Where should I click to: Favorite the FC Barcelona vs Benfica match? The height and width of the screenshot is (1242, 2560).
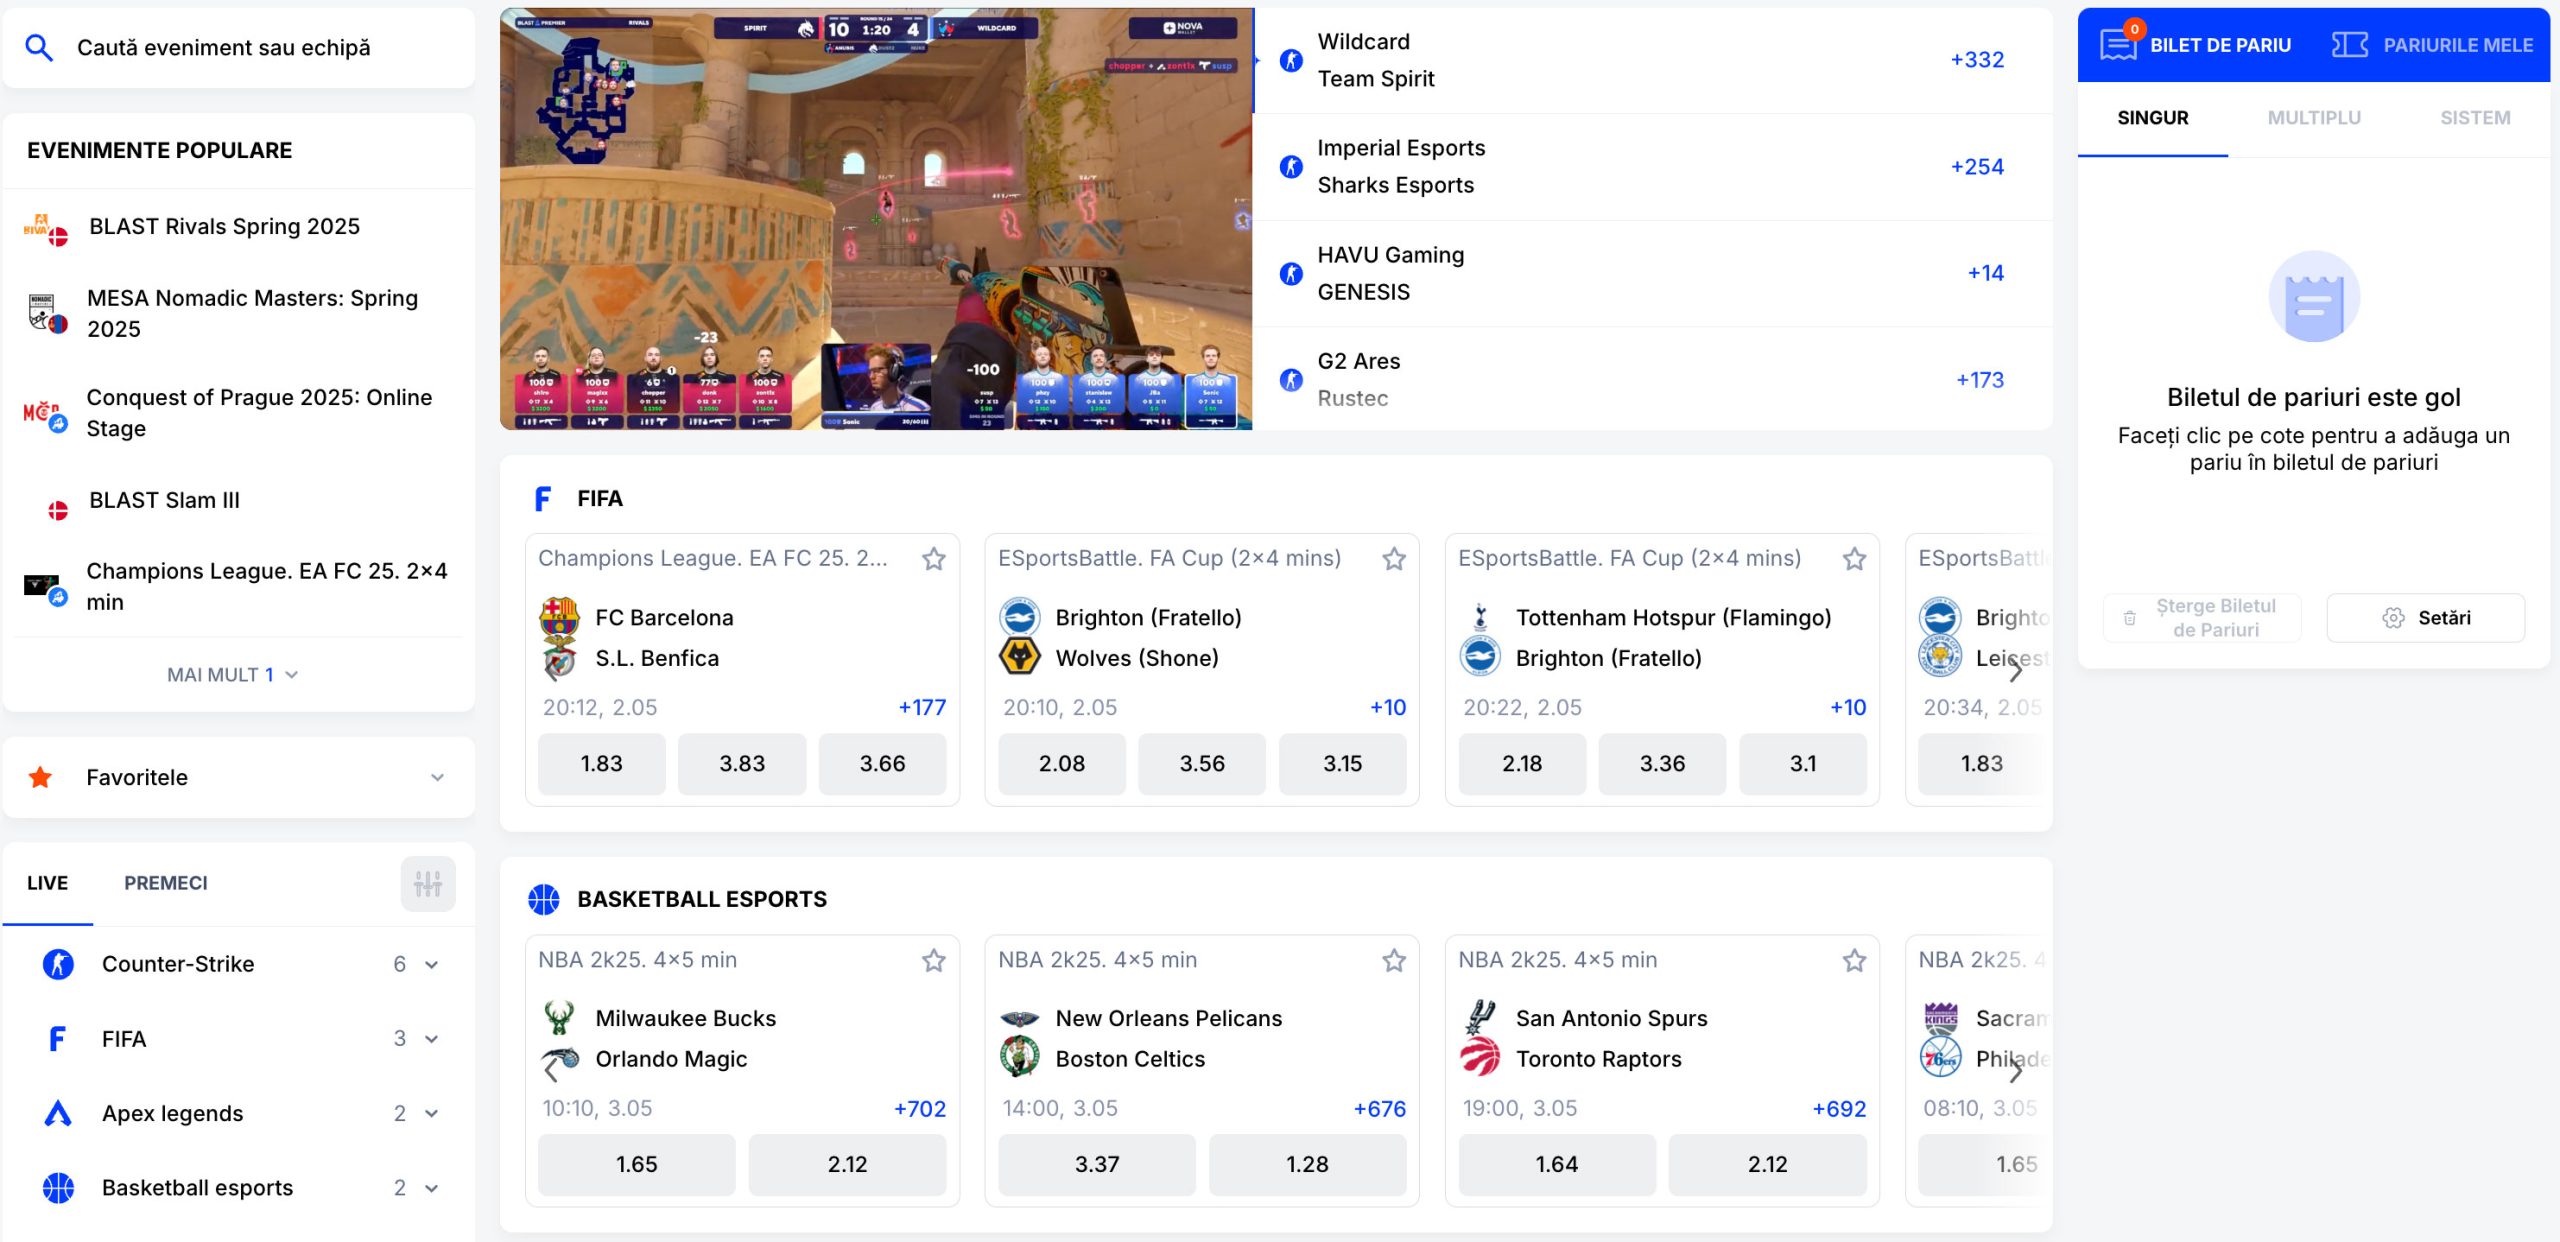coord(934,559)
